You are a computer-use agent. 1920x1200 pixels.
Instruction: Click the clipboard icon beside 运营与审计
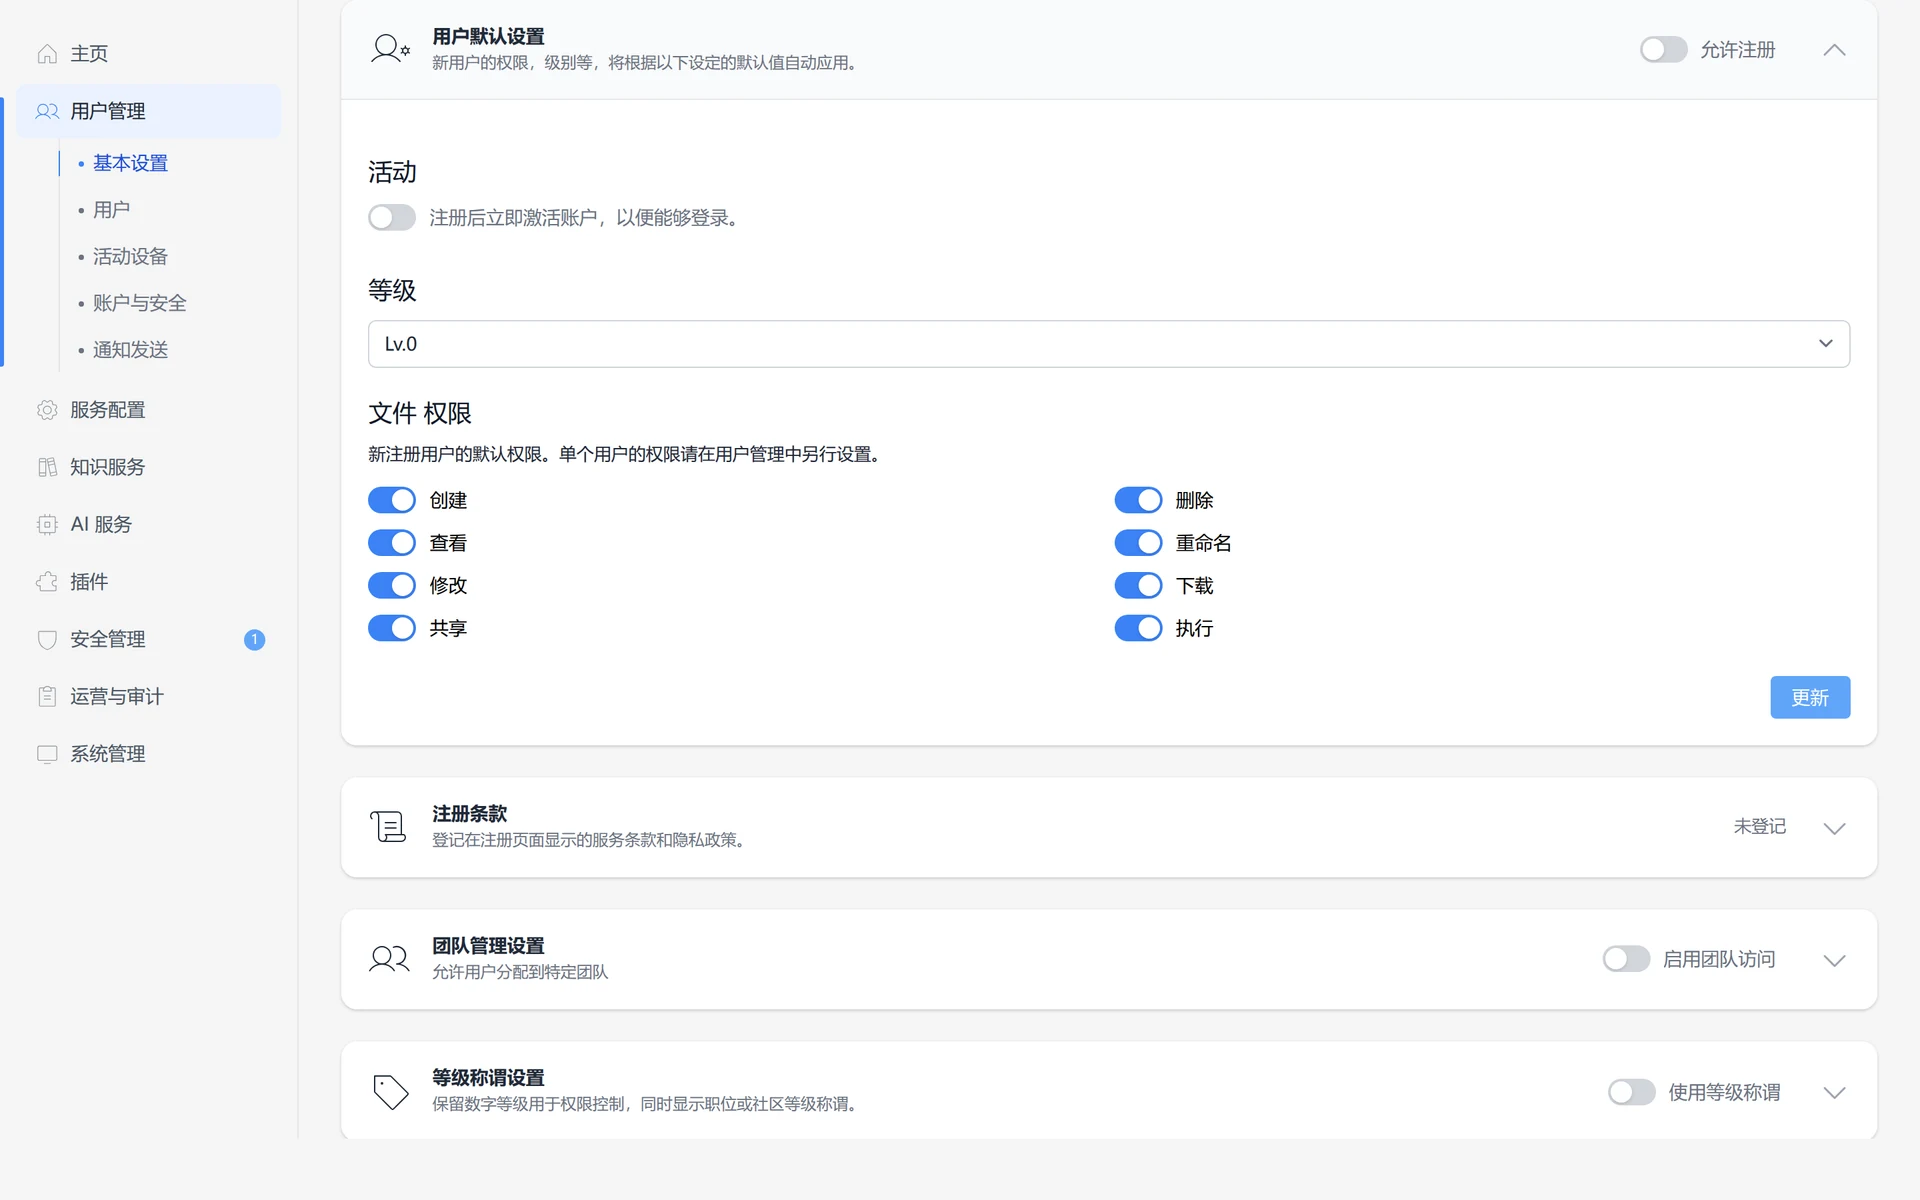pyautogui.click(x=47, y=696)
